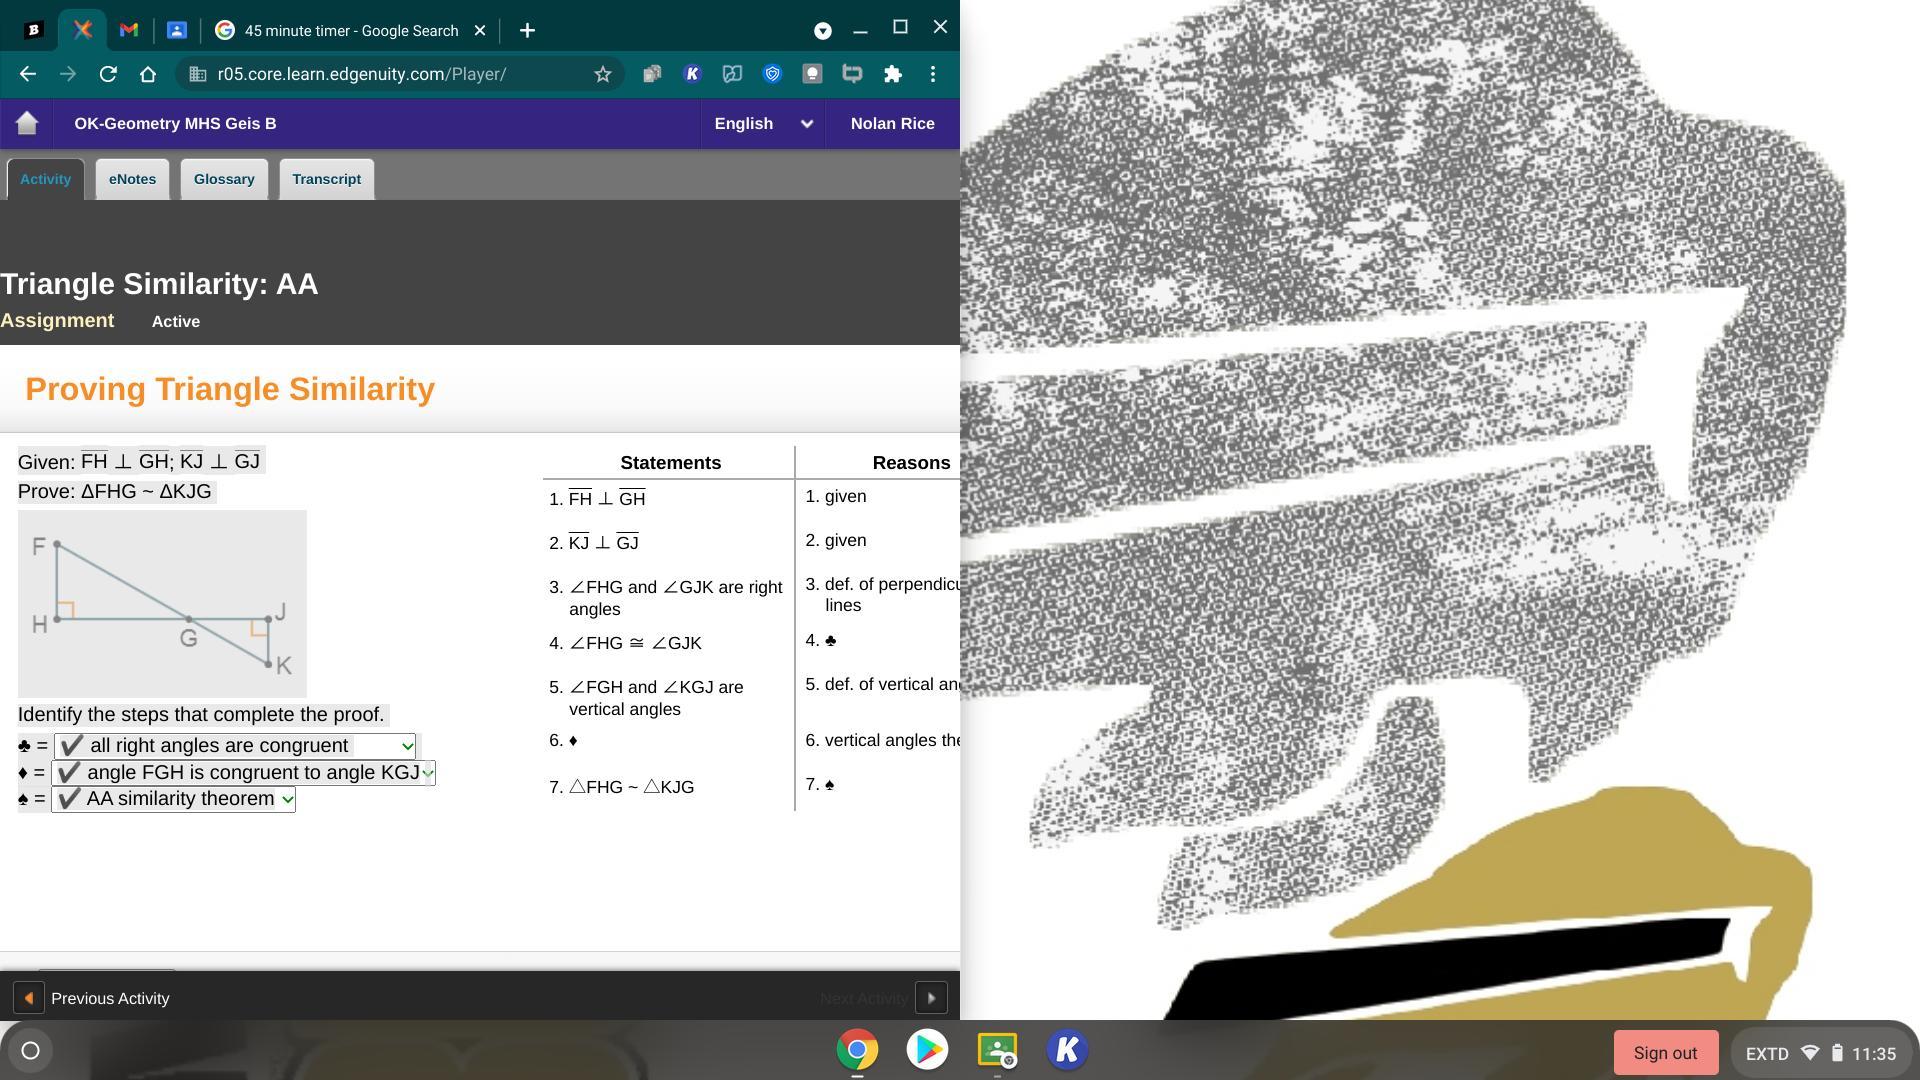Click the address bar URL field
Image resolution: width=1920 pixels, height=1080 pixels.
coord(380,74)
